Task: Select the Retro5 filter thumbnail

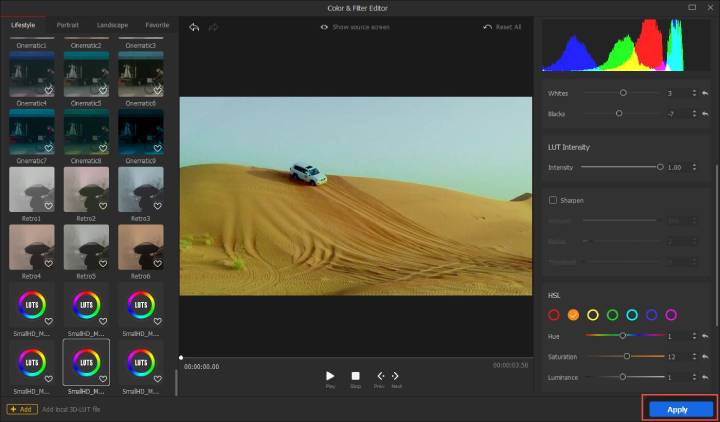Action: 86,245
